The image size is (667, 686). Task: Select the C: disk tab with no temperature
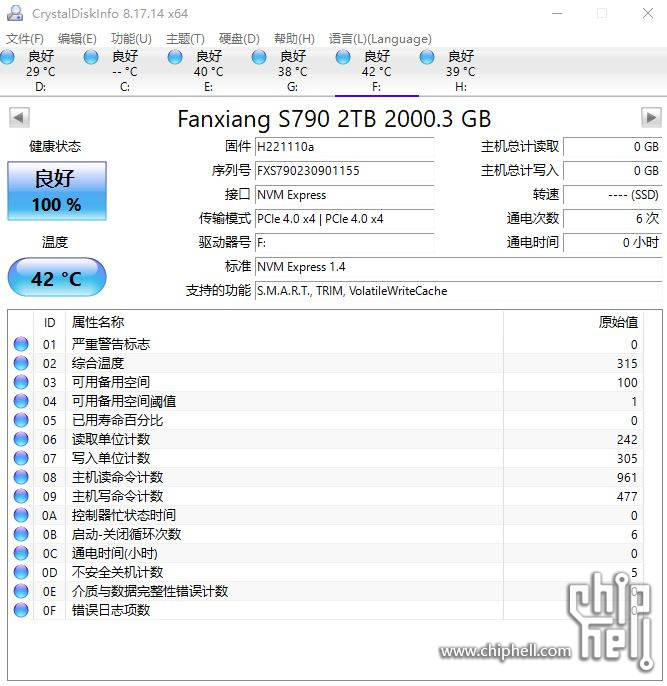(125, 71)
